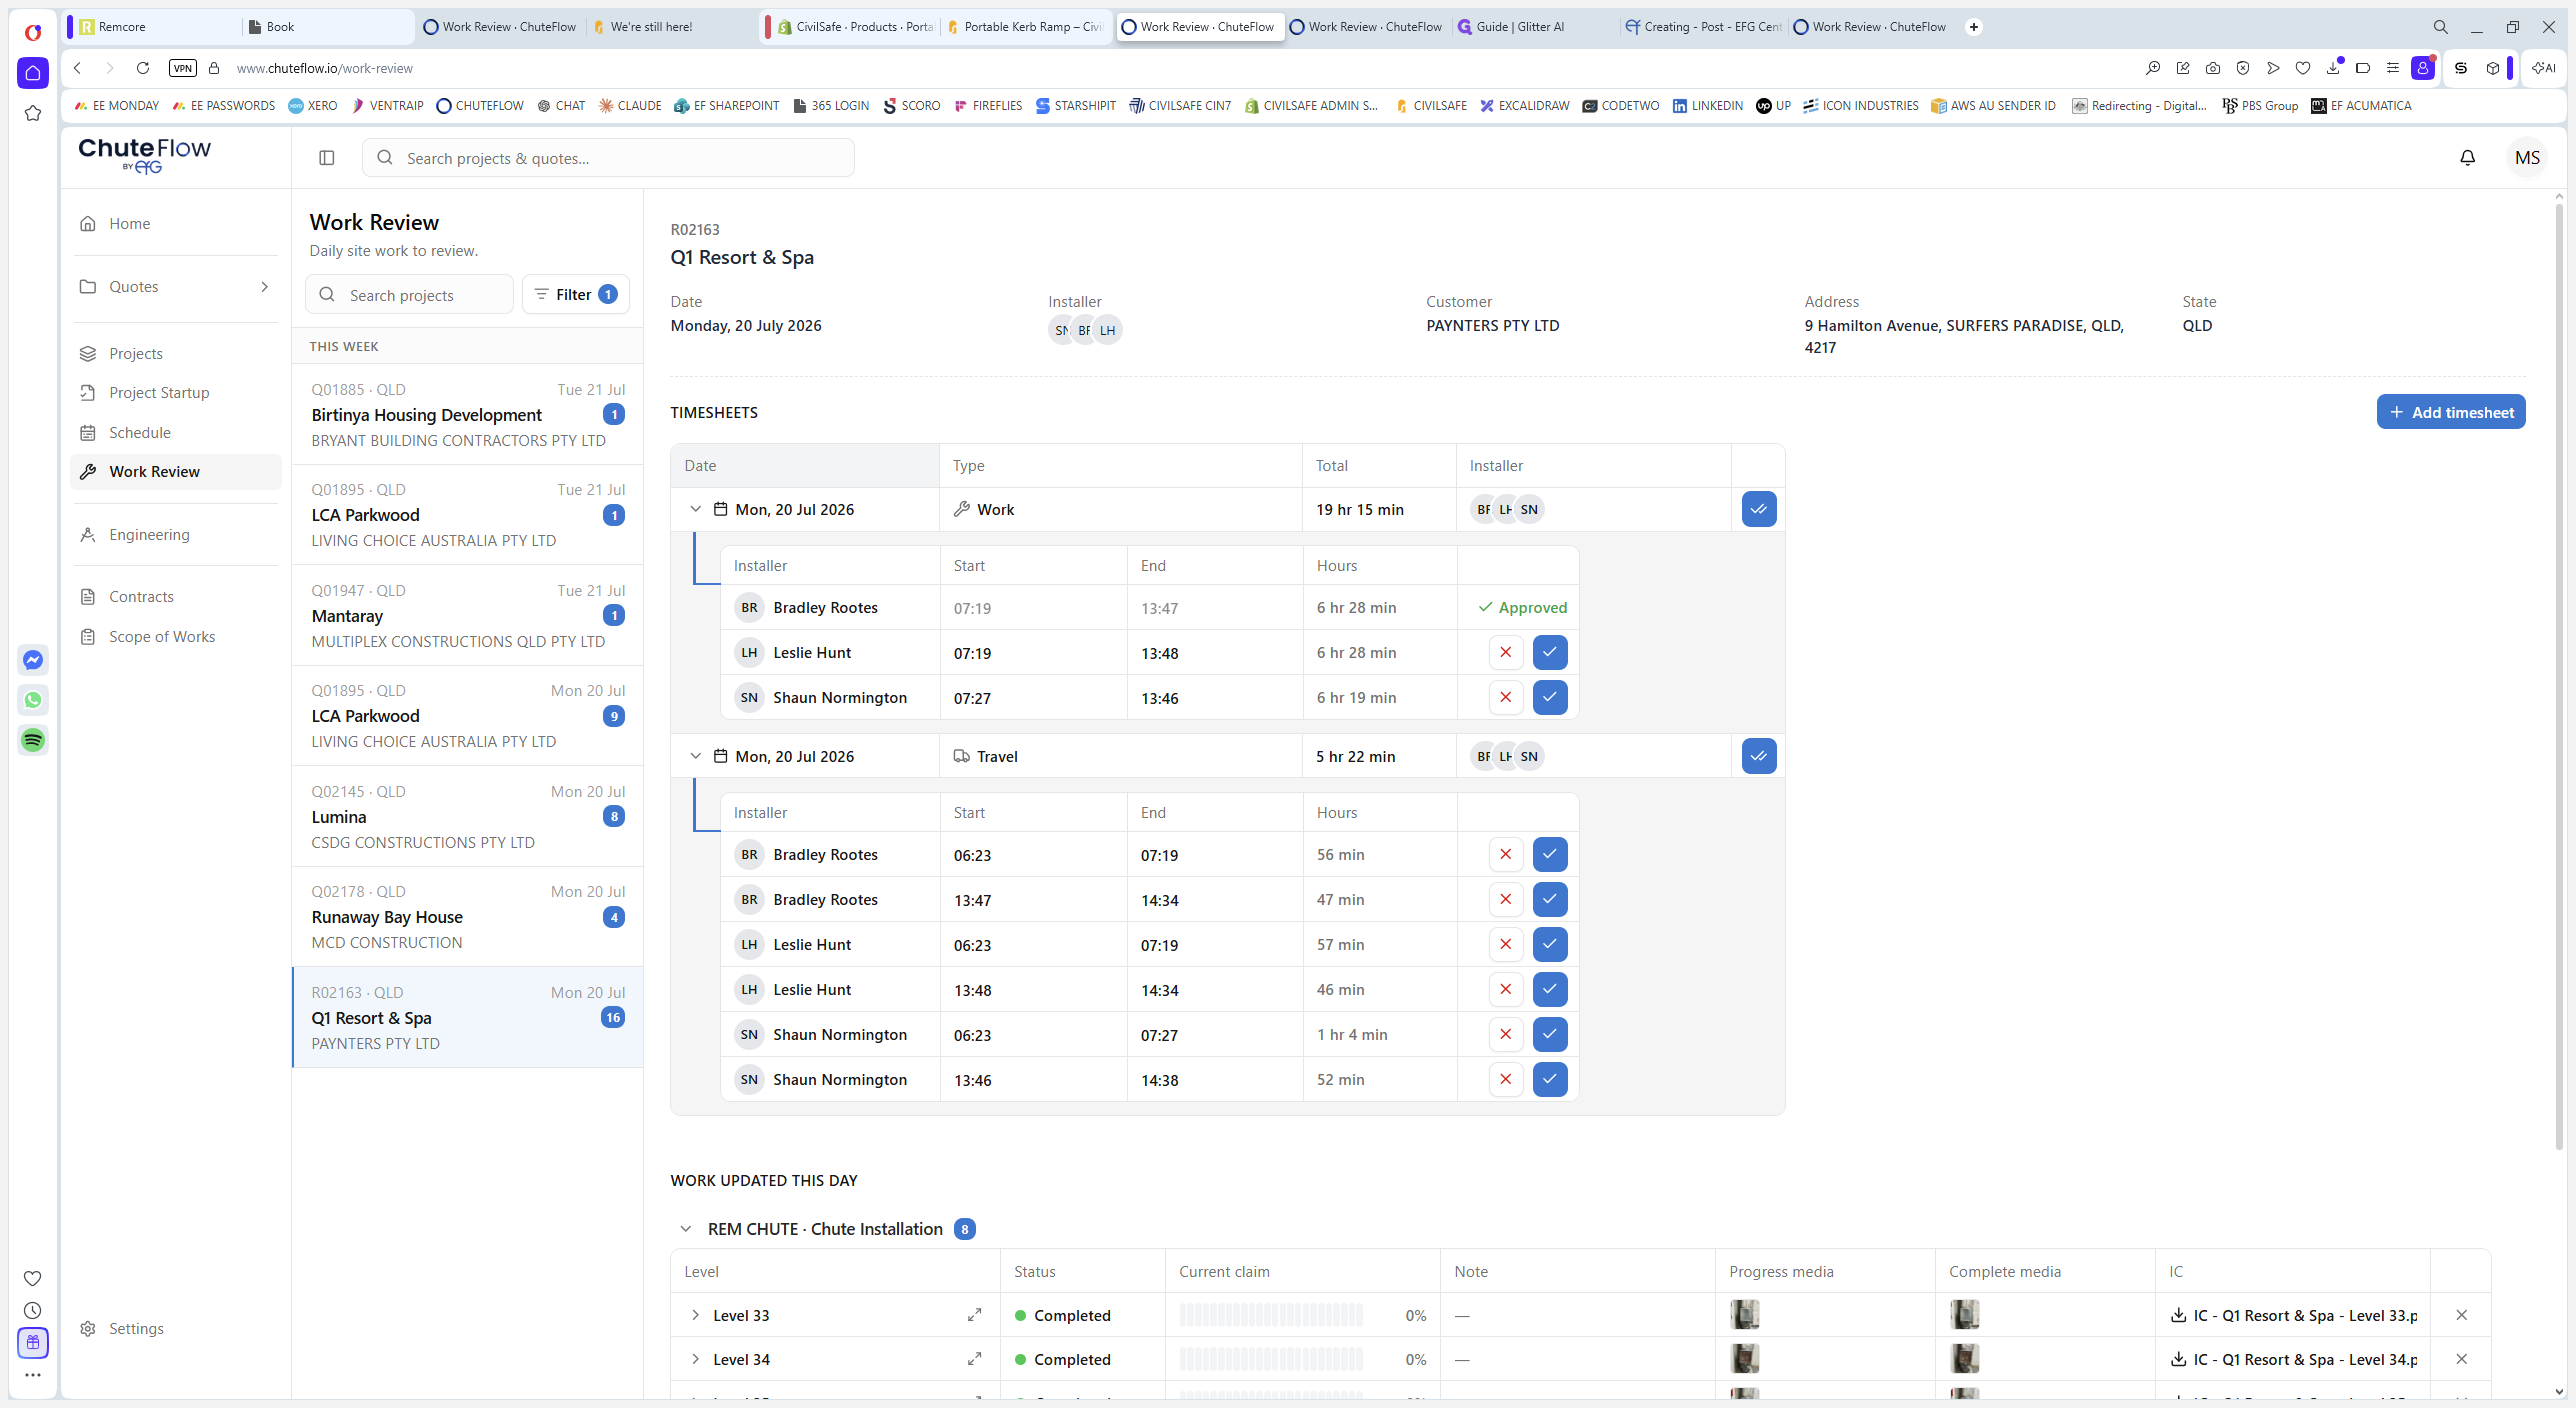2576x1408 pixels.
Task: Select Birtinya Housing Development project
Action: (x=467, y=414)
